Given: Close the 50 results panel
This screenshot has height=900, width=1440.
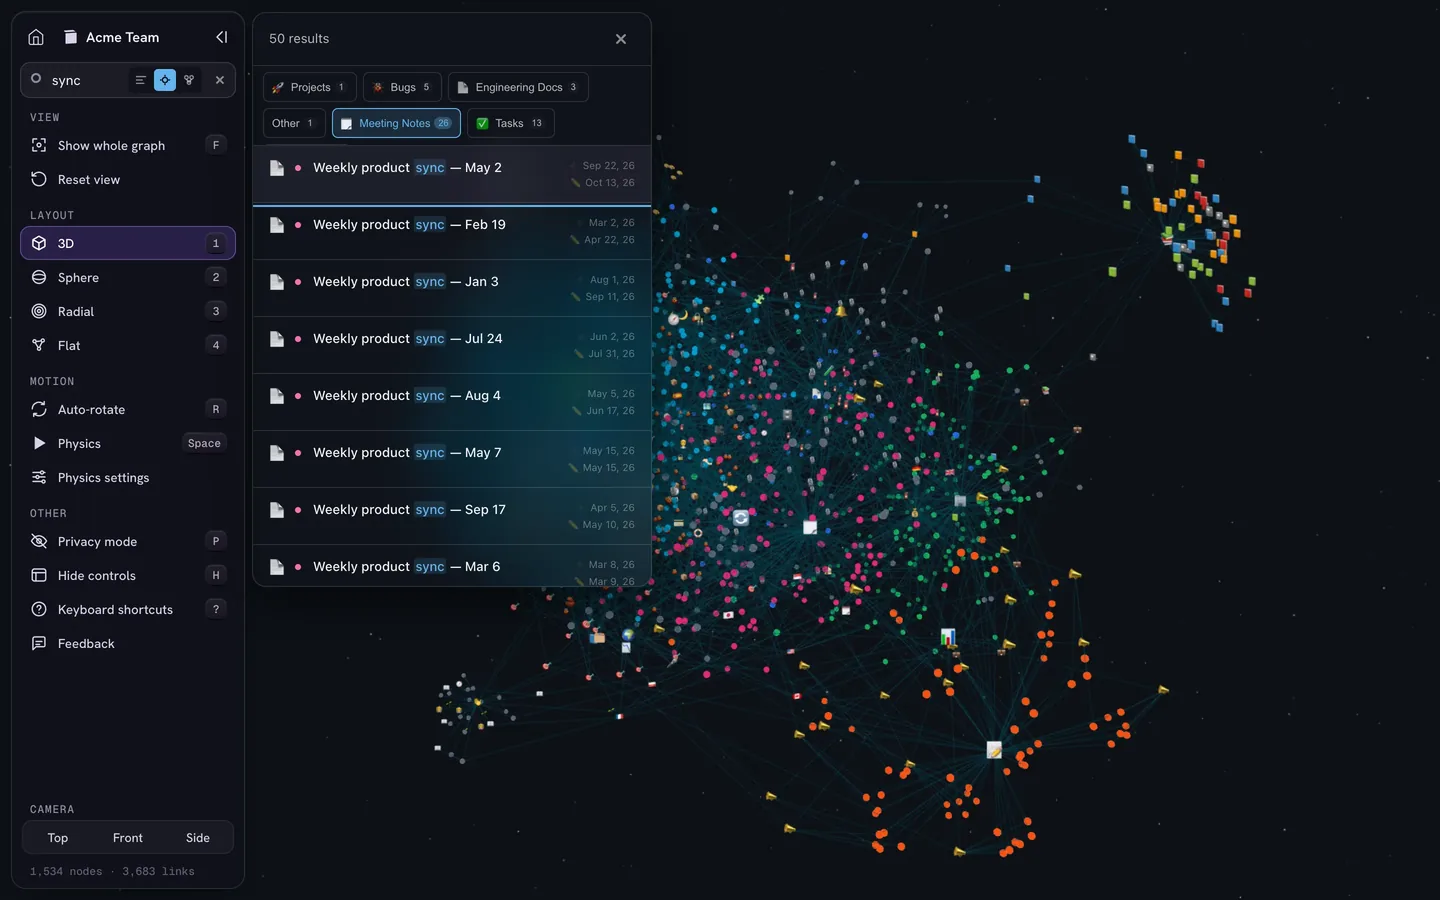Looking at the screenshot, I should 621,39.
